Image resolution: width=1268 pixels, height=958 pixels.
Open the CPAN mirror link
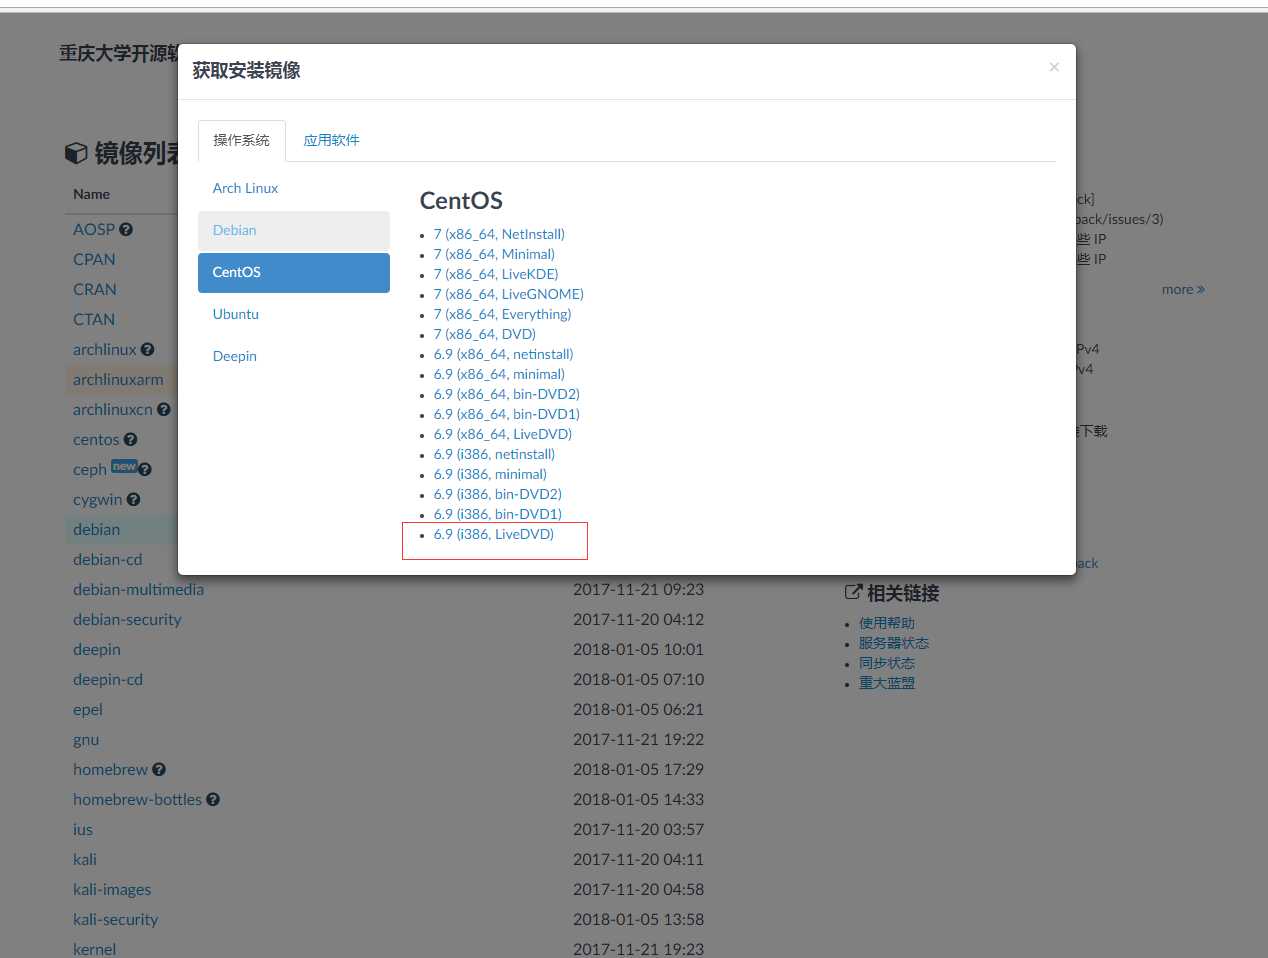[94, 259]
